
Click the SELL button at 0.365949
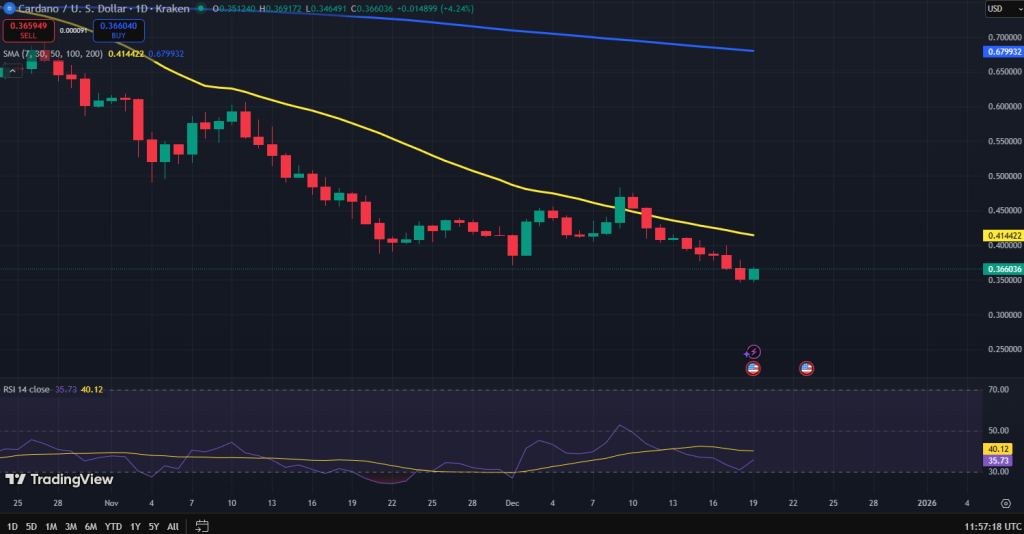tap(29, 30)
